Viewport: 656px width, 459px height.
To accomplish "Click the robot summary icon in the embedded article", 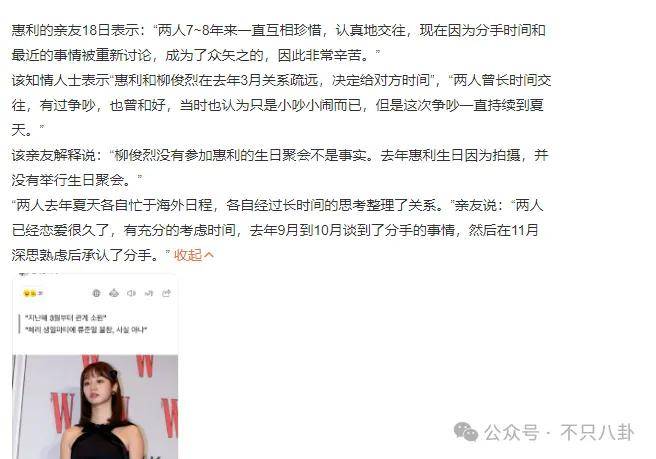I will (x=114, y=293).
